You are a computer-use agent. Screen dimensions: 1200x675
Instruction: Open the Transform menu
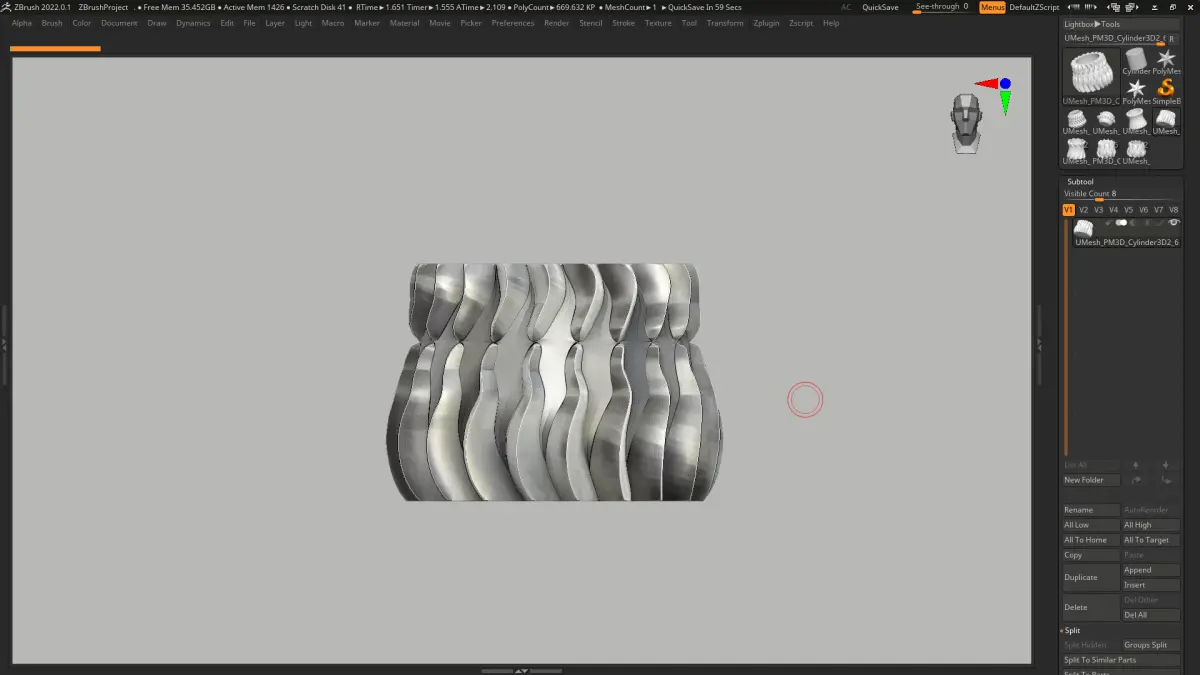725,23
